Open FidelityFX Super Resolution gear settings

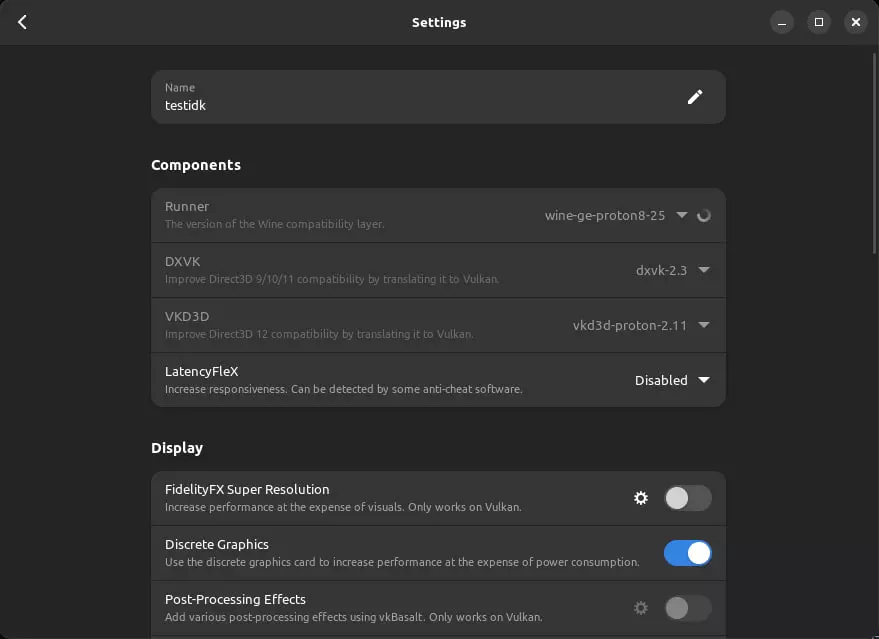641,498
